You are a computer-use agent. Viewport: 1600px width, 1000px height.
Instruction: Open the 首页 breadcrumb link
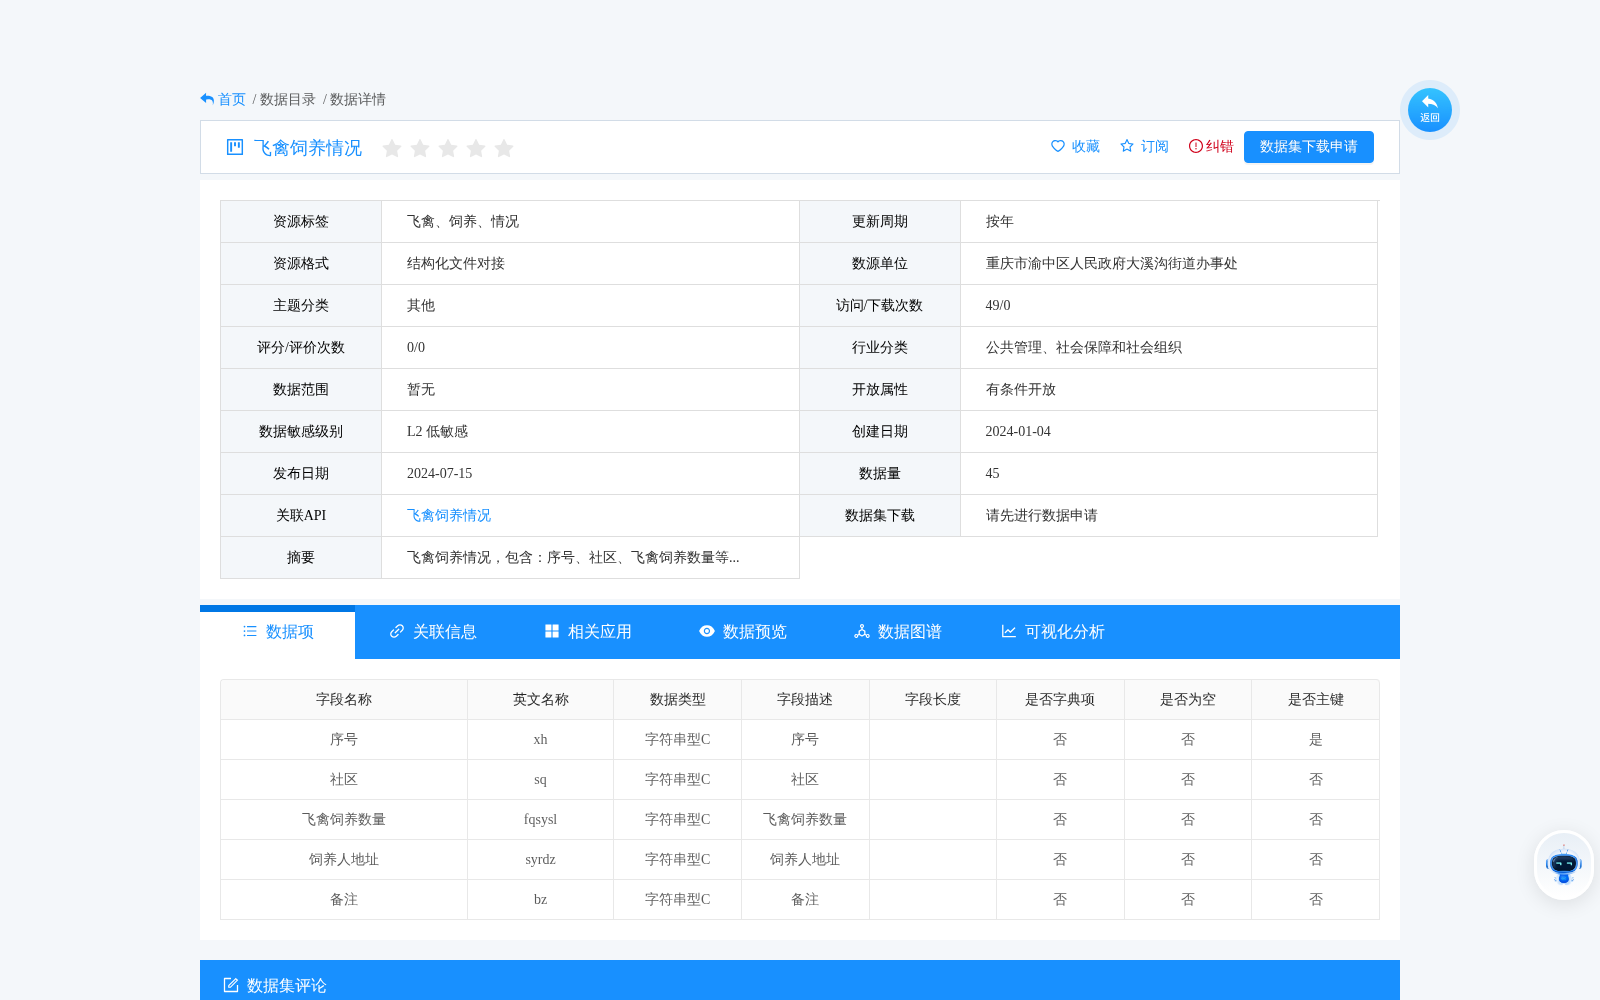(x=232, y=99)
